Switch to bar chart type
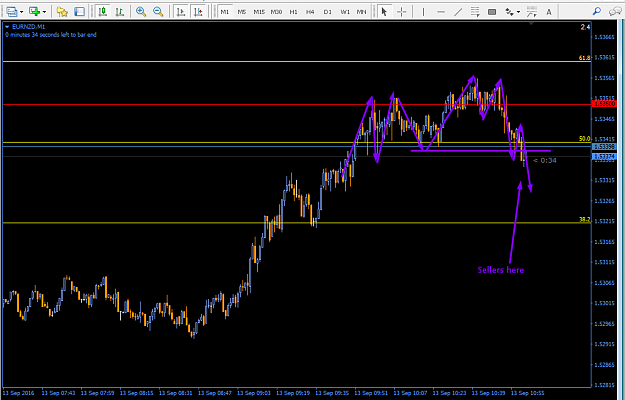This screenshot has width=625, height=400. pos(120,12)
